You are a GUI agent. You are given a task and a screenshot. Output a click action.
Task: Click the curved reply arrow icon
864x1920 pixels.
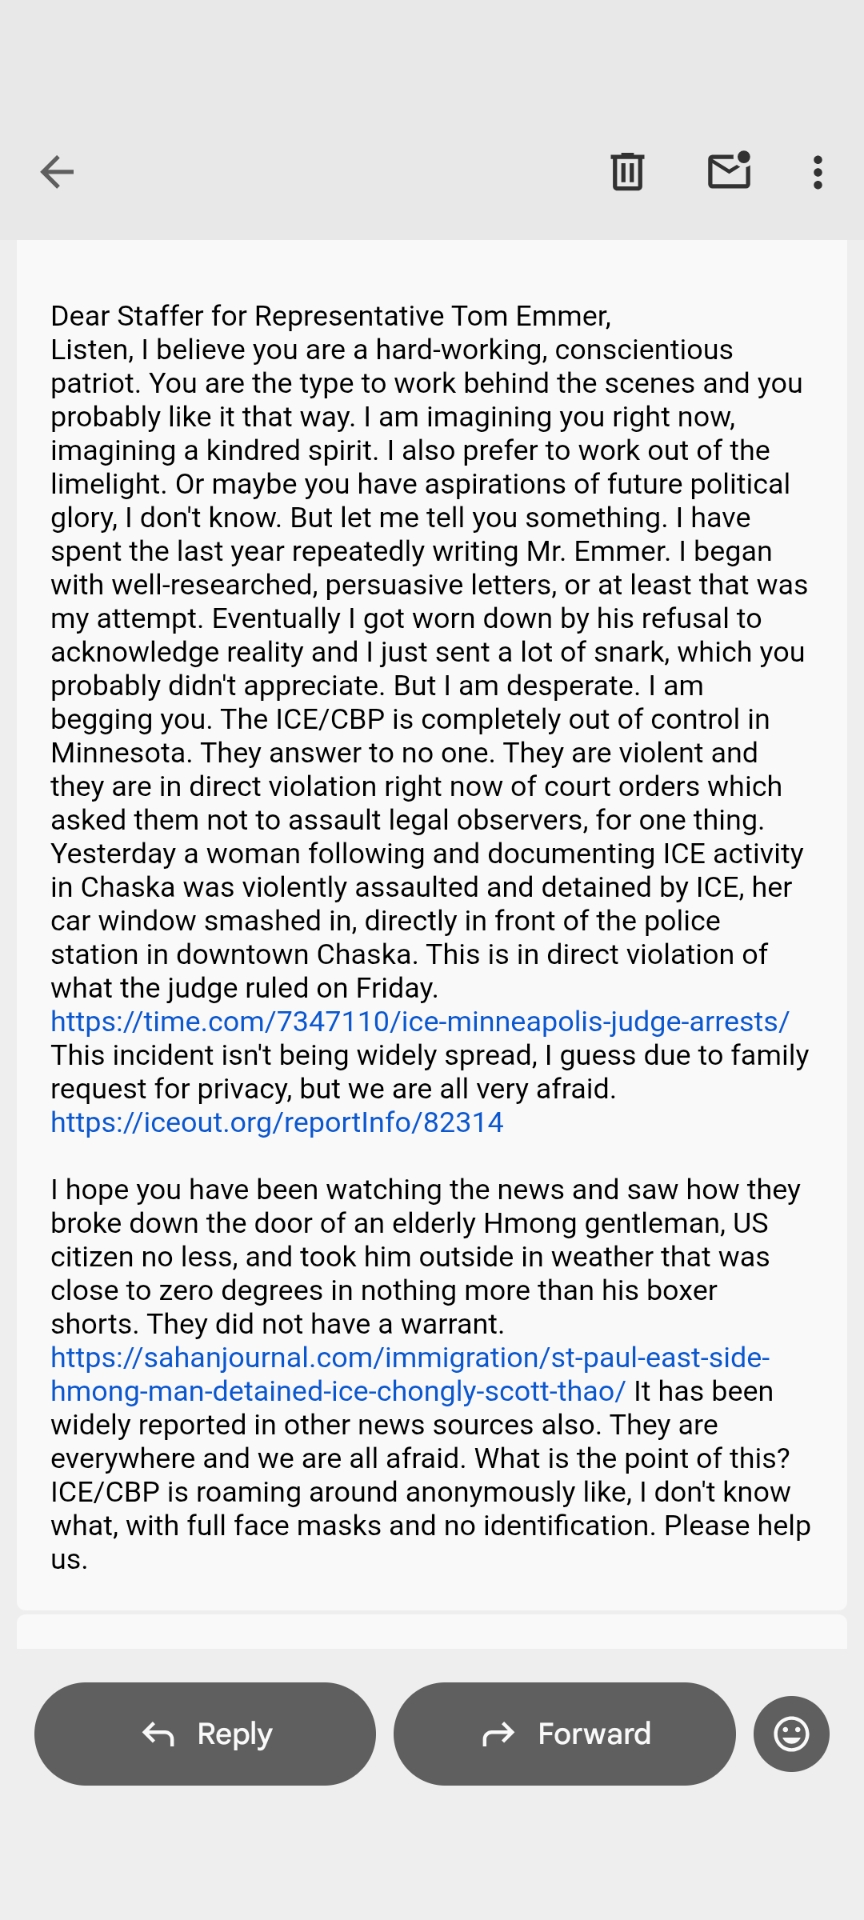pos(158,1734)
